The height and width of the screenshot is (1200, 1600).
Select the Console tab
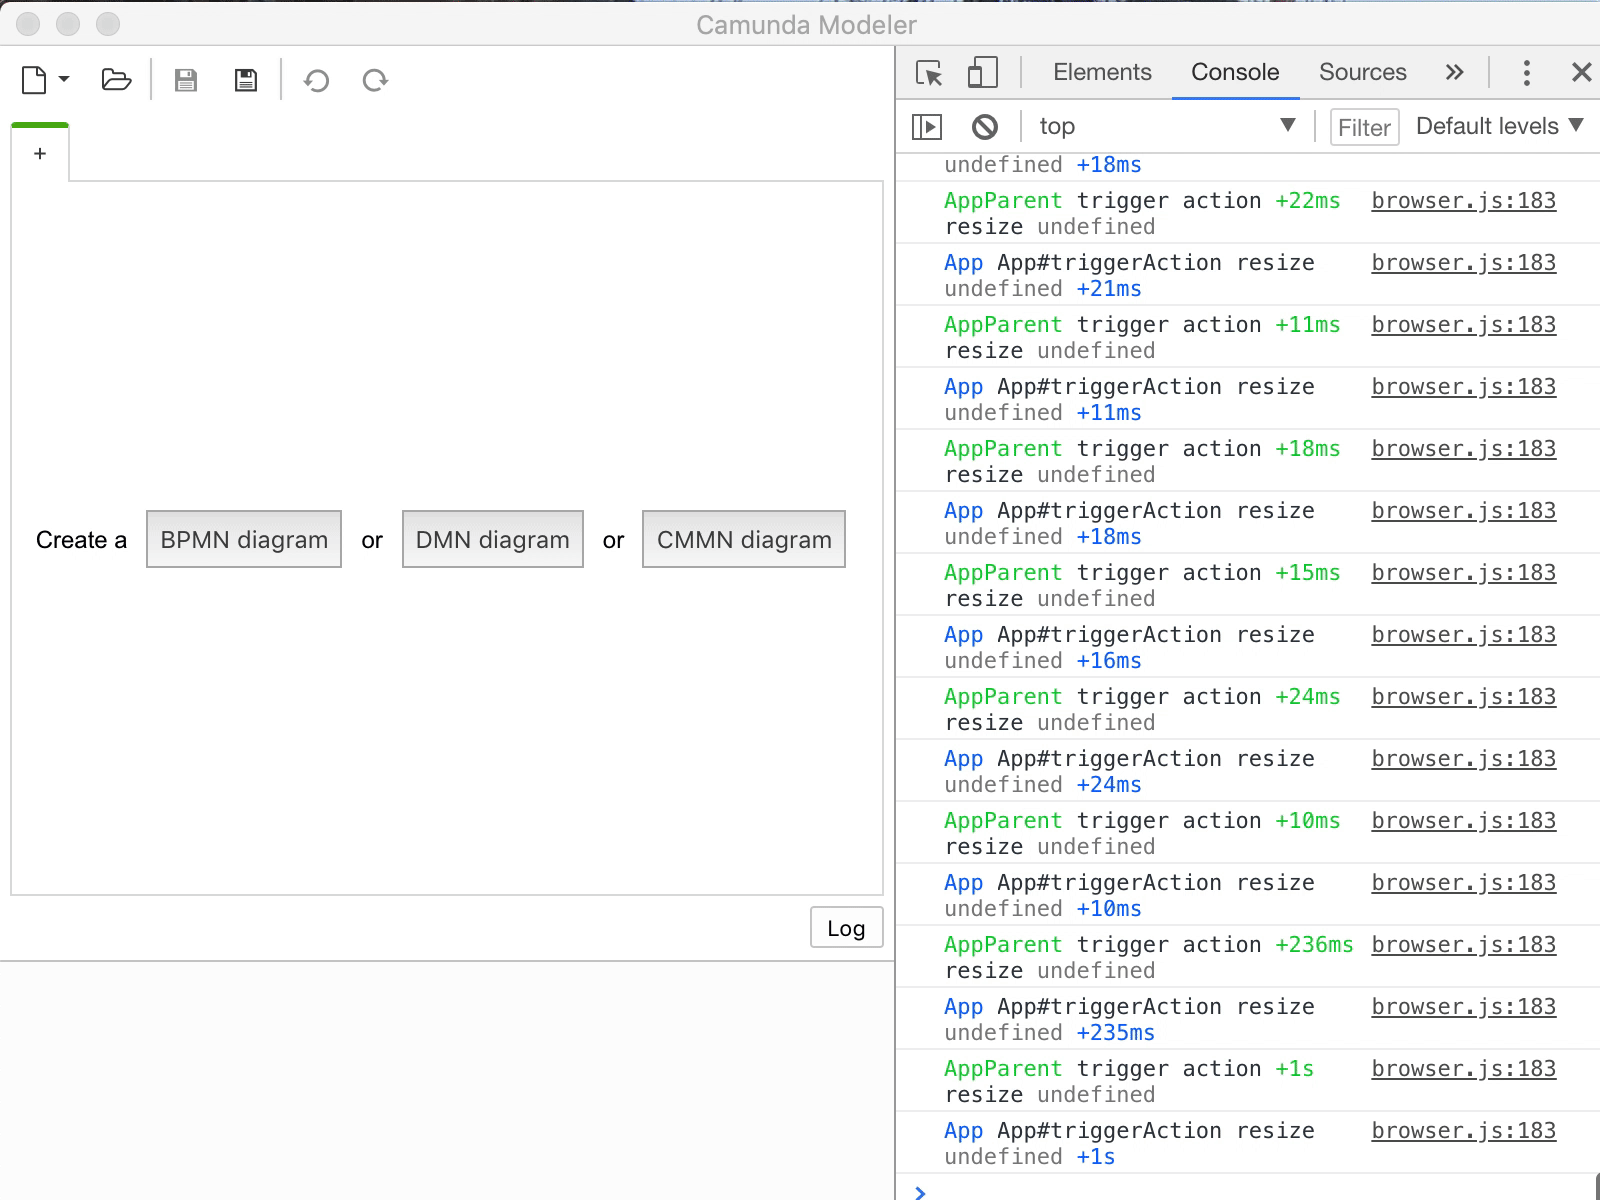coord(1235,72)
